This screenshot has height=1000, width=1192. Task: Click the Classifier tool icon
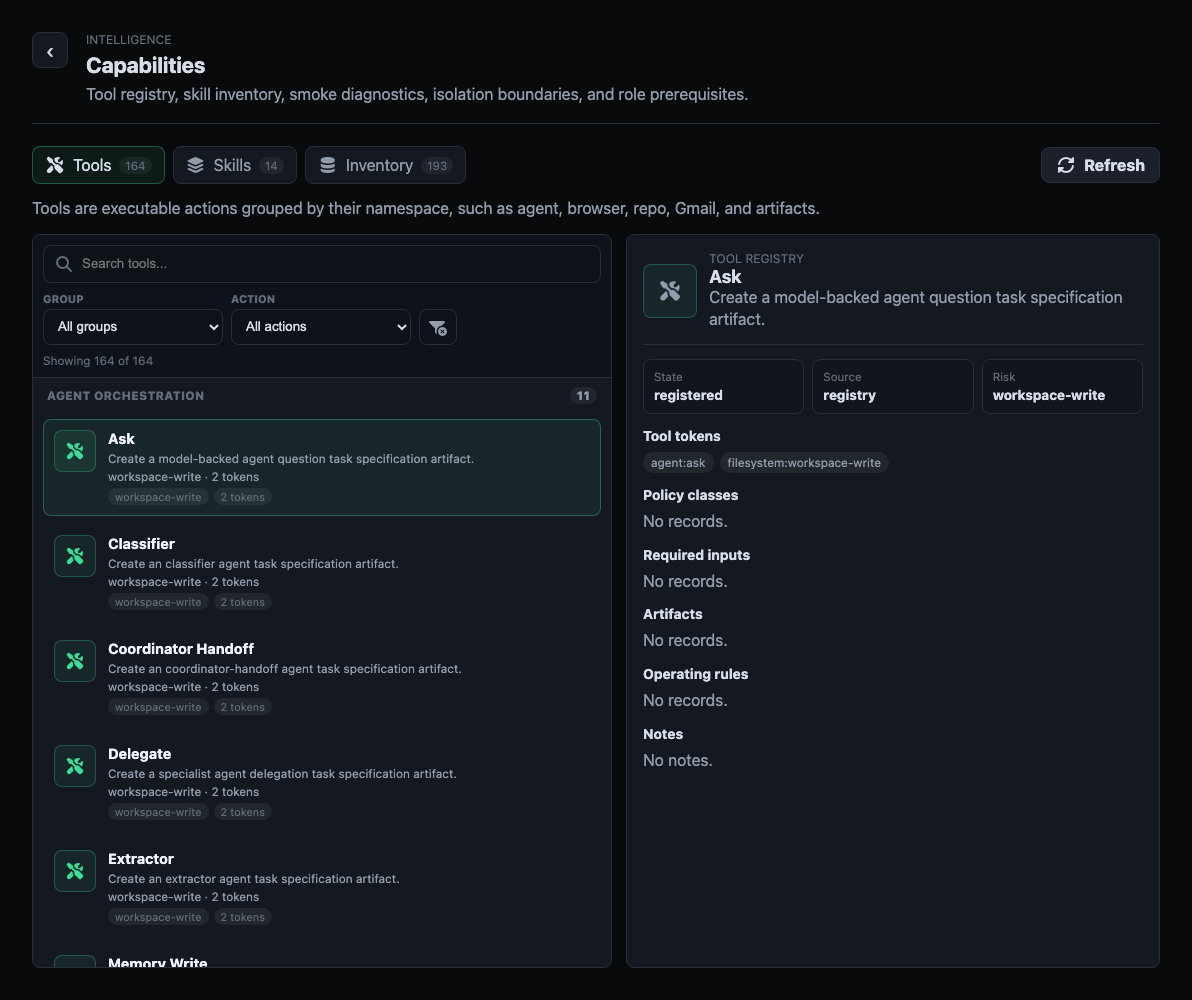75,556
